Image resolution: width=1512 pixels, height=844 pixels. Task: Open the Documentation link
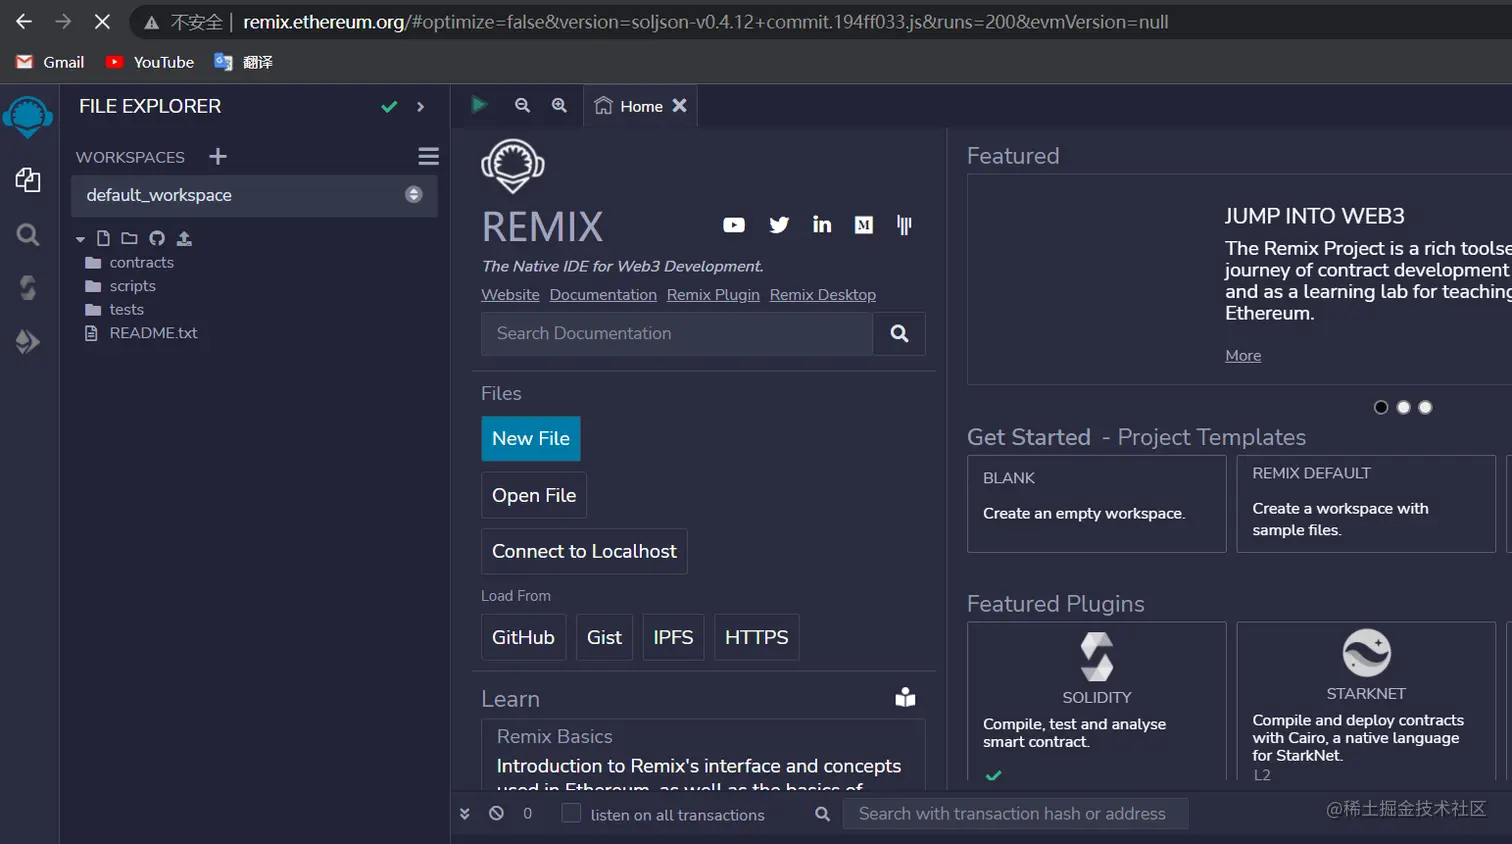603,295
